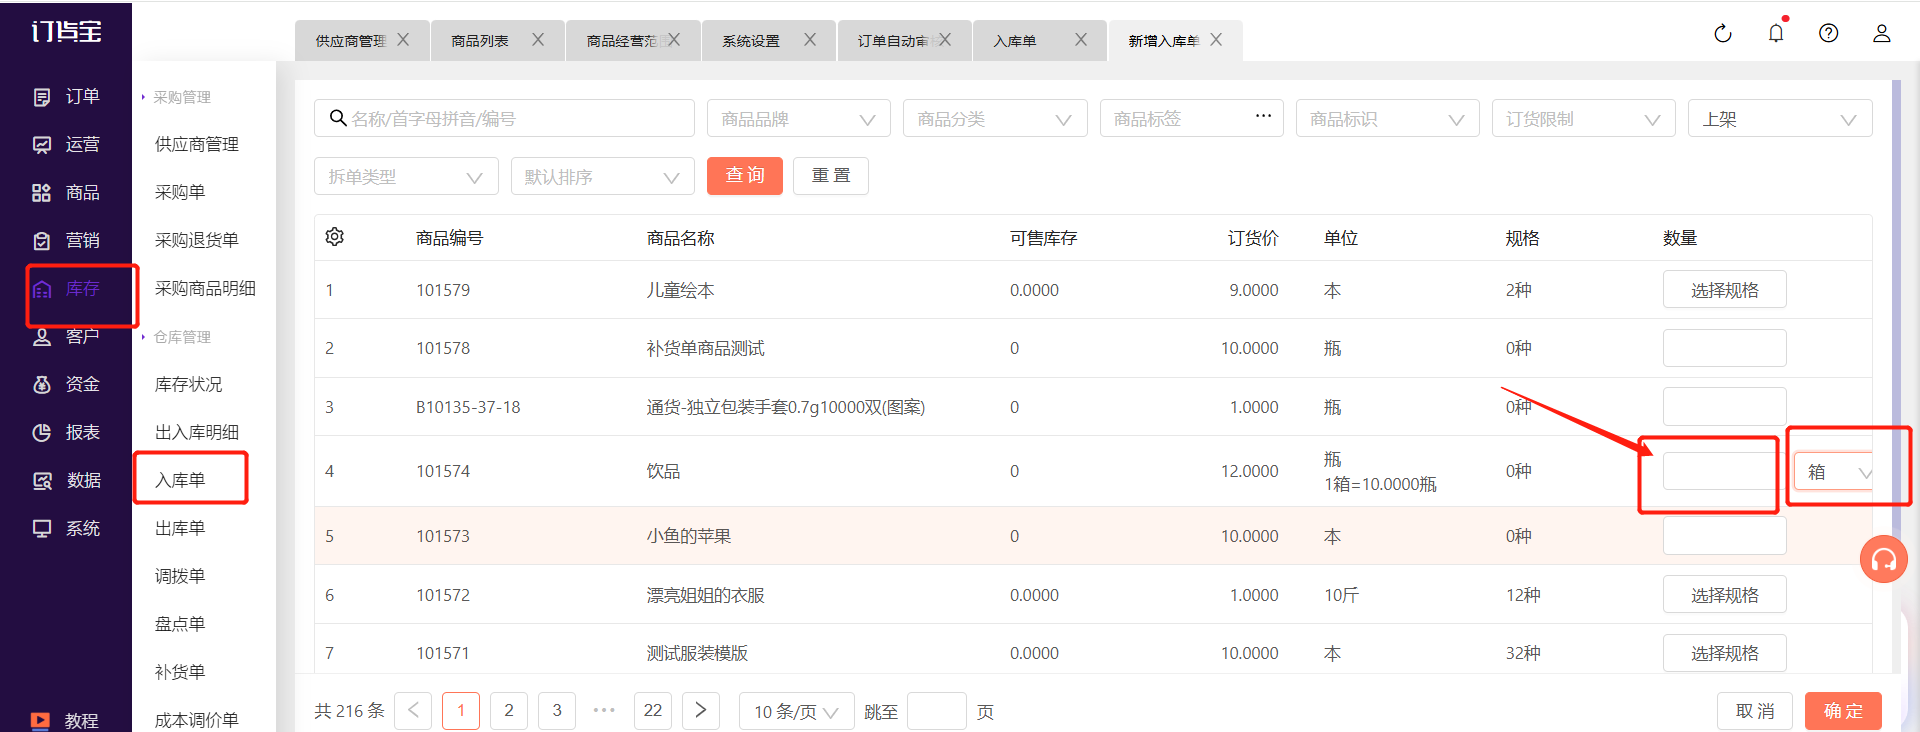Open table column settings gear
This screenshot has width=1920, height=732.
[335, 237]
